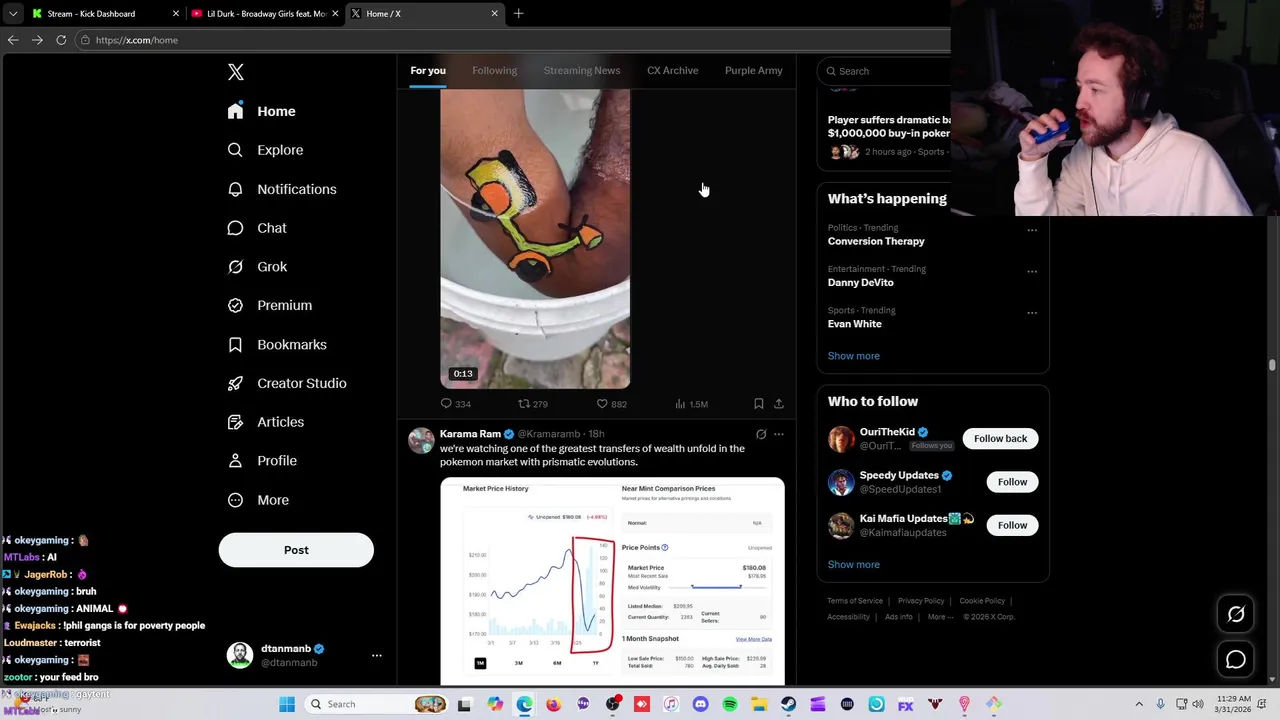Image resolution: width=1280 pixels, height=720 pixels.
Task: Open the More menu in the sidebar
Action: point(258,500)
